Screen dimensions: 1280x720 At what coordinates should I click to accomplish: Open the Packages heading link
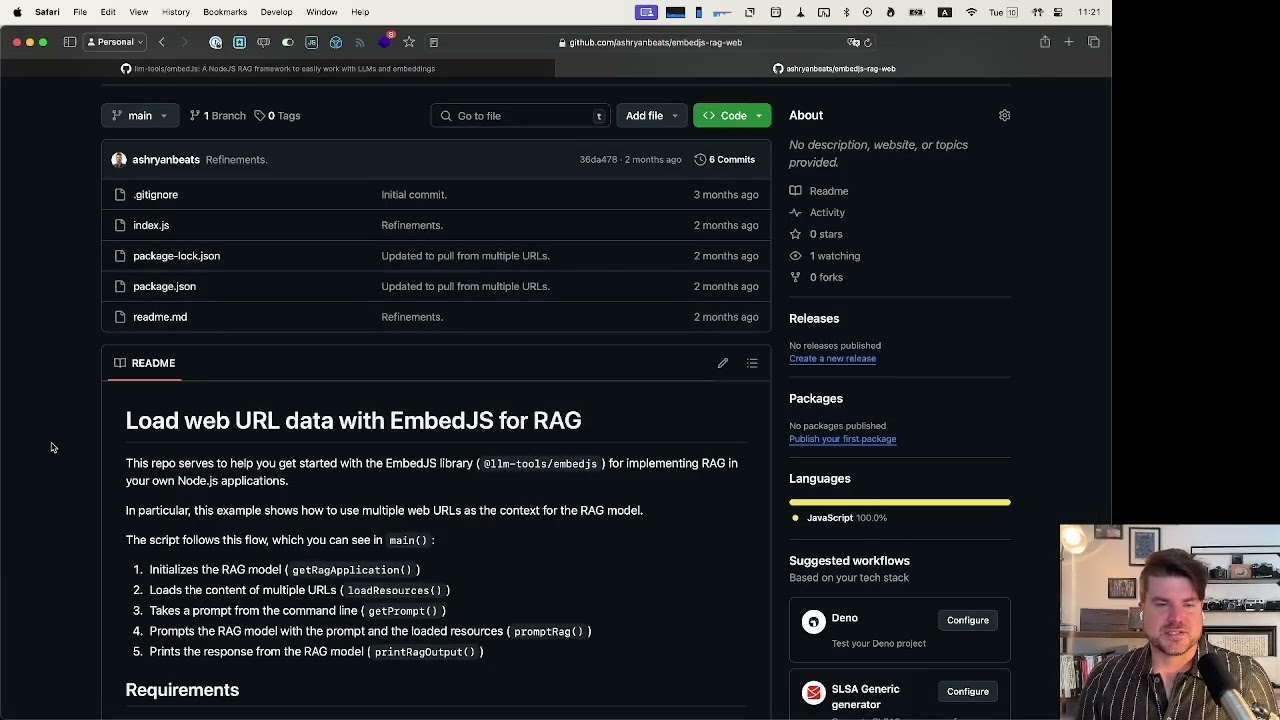pos(816,398)
